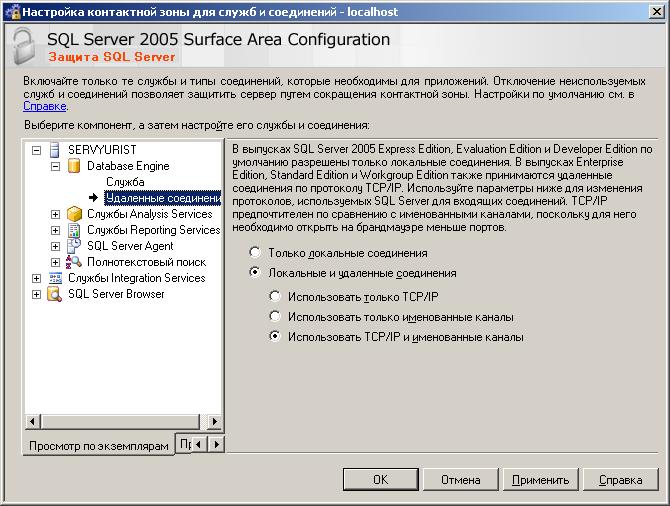This screenshot has height=506, width=670.
Task: Click the Справка button at bottom
Action: 620,480
